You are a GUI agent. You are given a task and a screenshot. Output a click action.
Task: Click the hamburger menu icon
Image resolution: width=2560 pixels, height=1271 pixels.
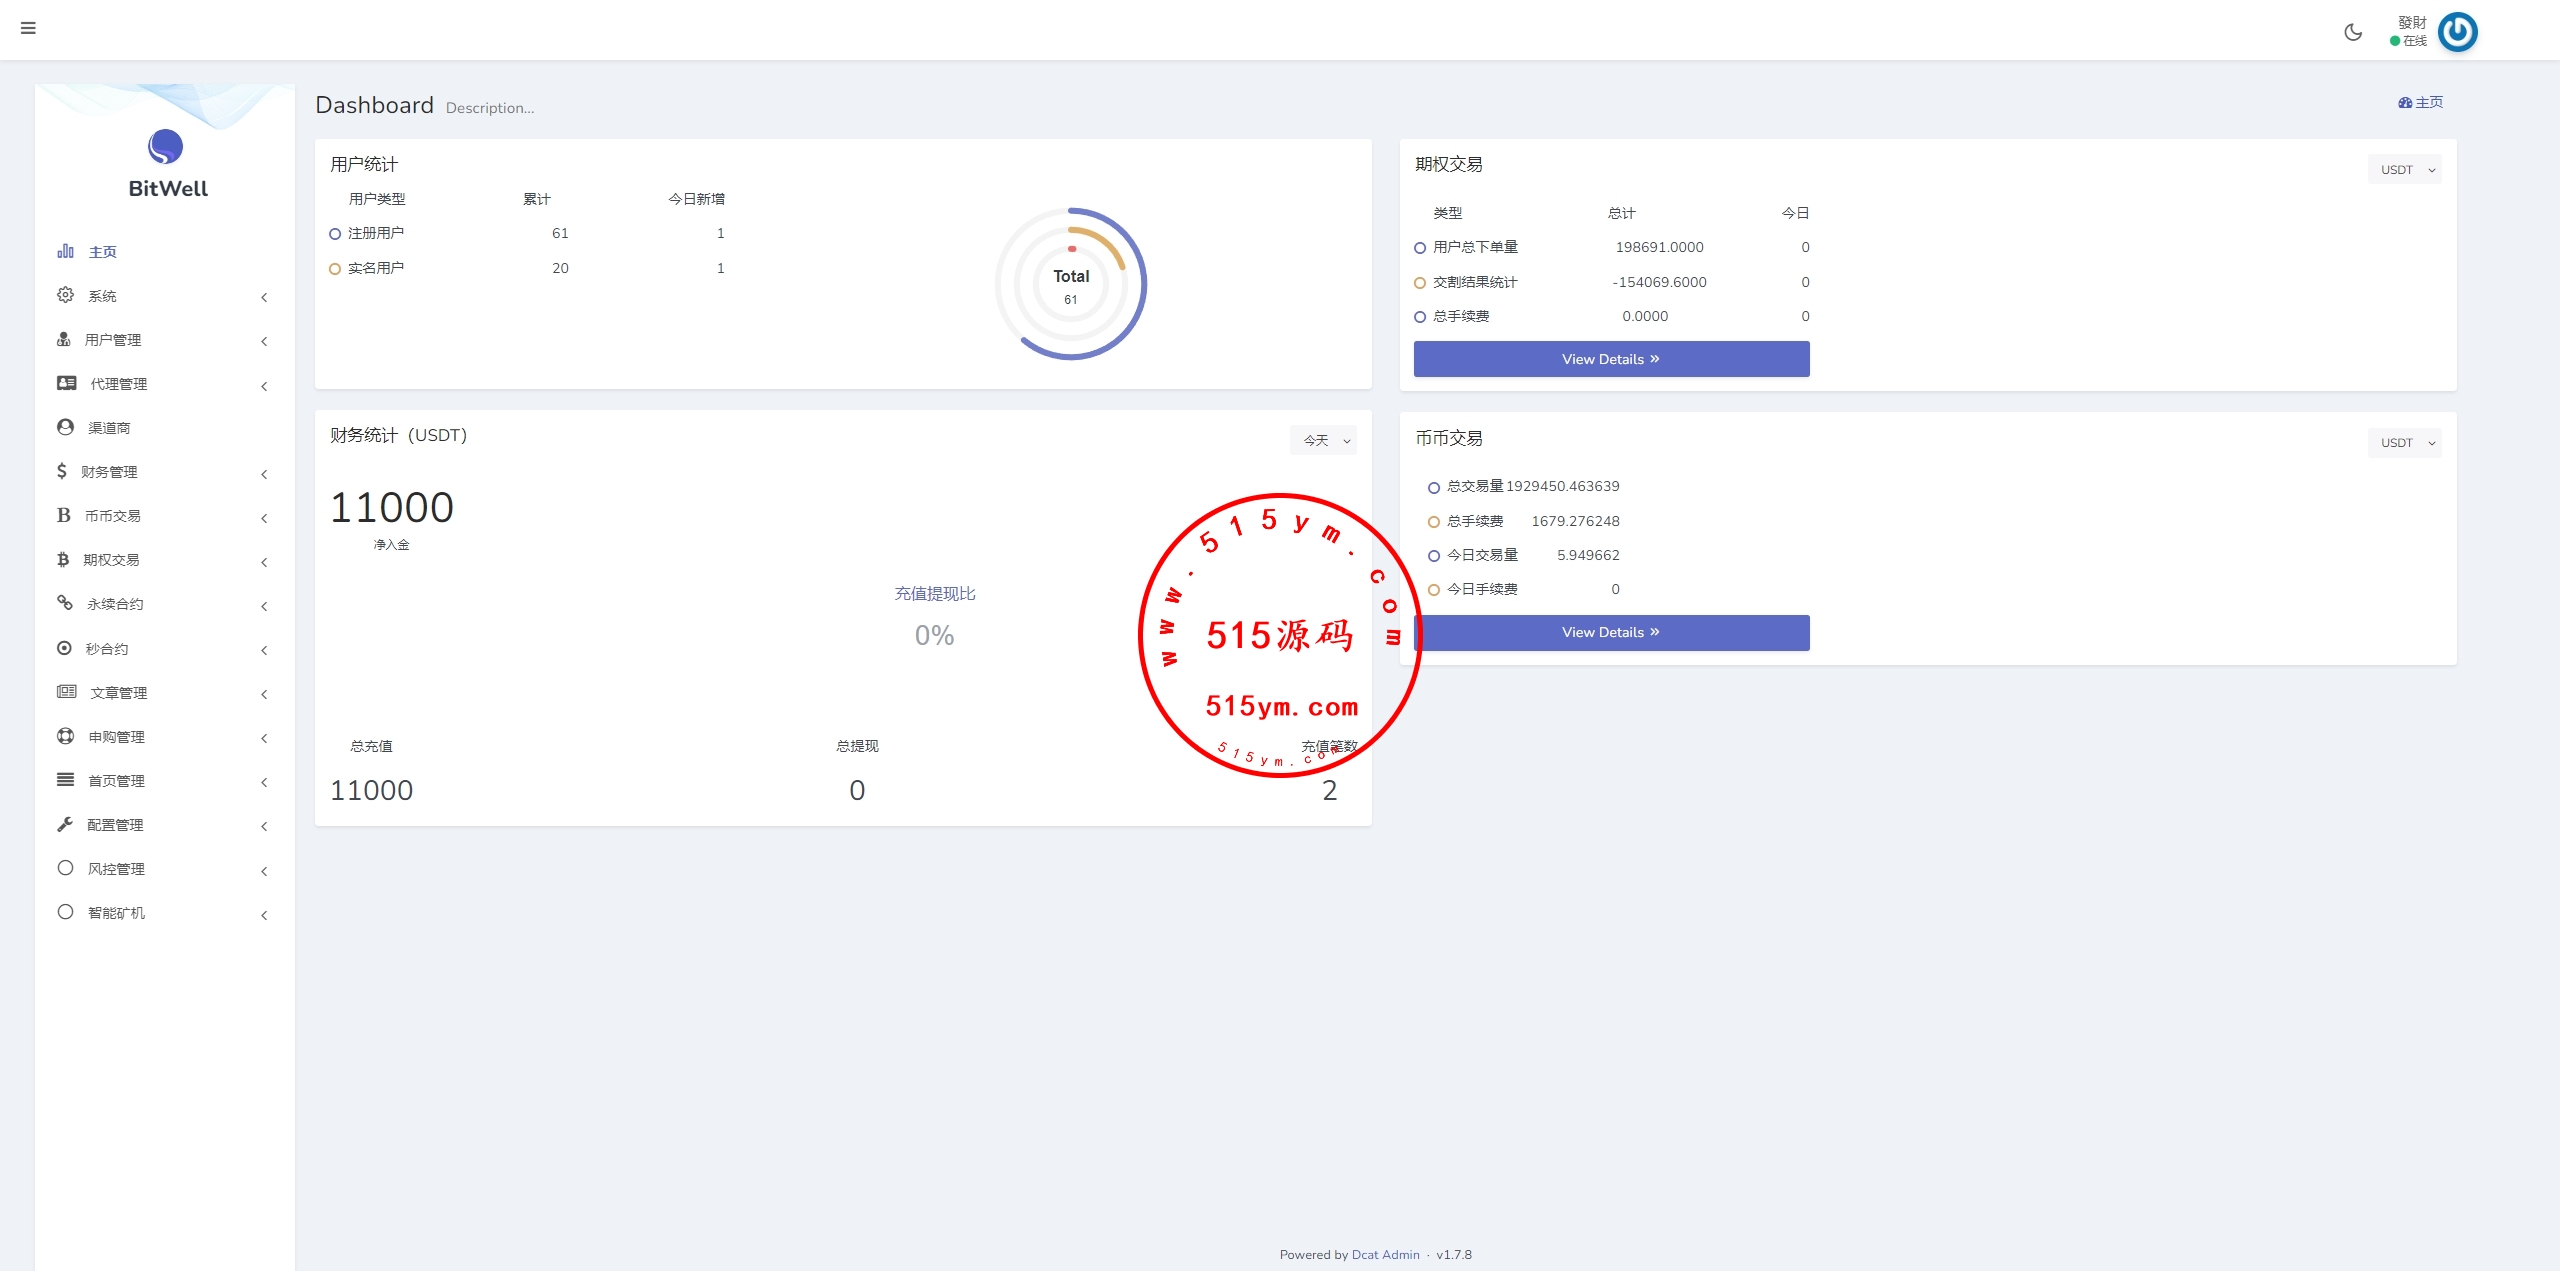pyautogui.click(x=28, y=28)
